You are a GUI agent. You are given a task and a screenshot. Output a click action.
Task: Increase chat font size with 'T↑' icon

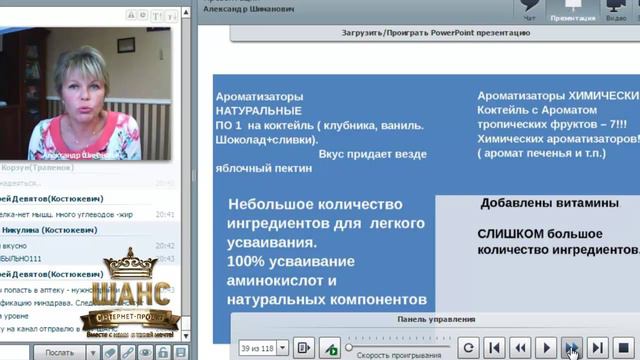coord(156,16)
